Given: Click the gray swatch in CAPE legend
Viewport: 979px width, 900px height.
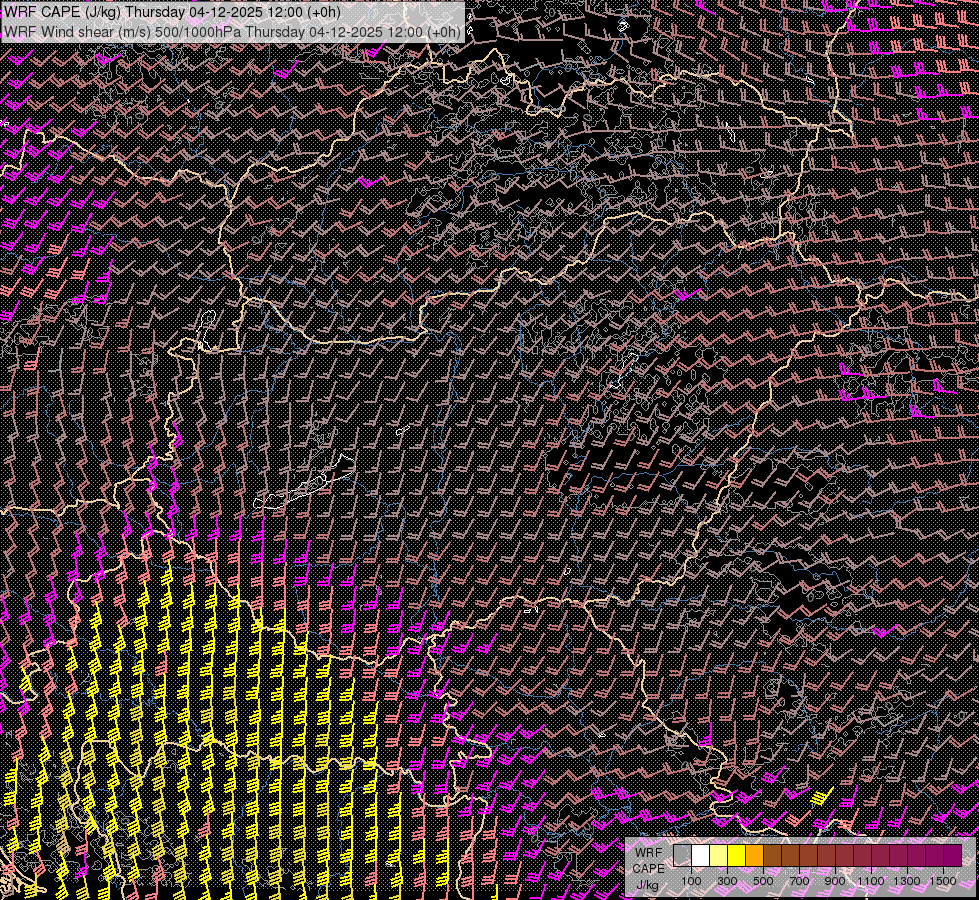Looking at the screenshot, I should tap(682, 855).
